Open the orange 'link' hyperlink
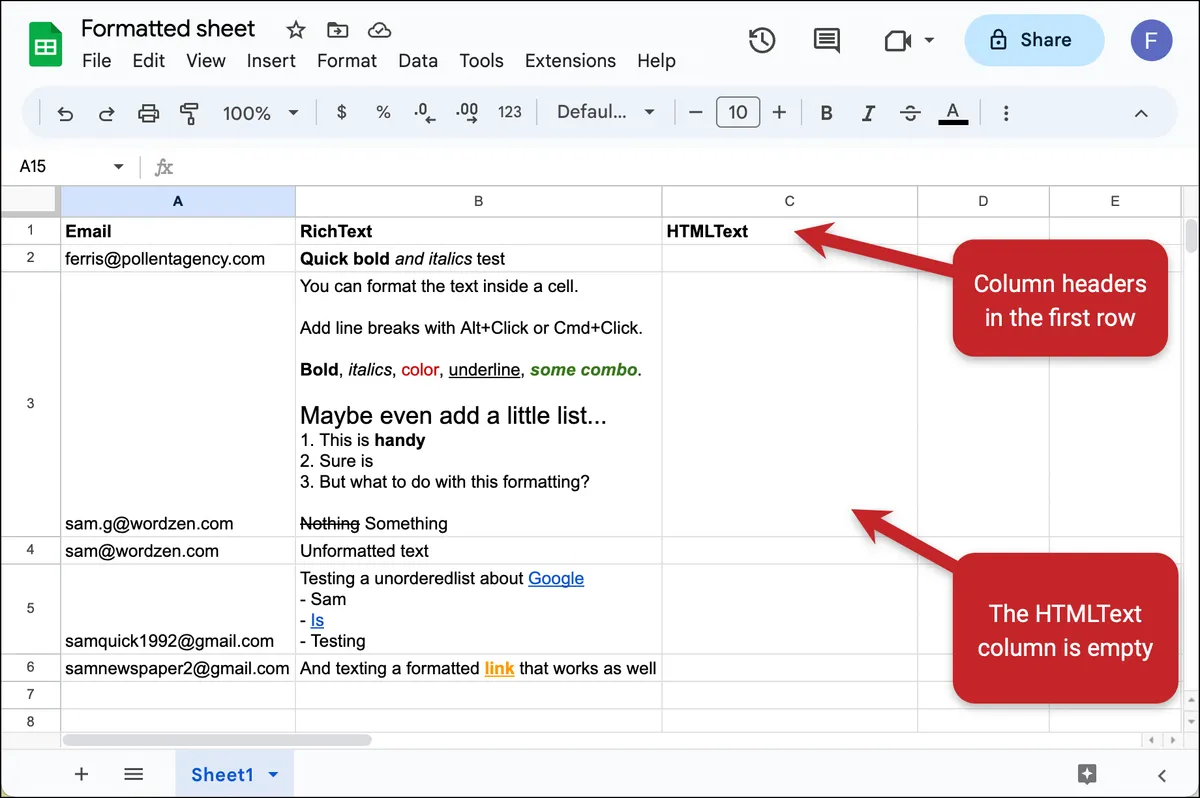The image size is (1200, 798). point(499,668)
